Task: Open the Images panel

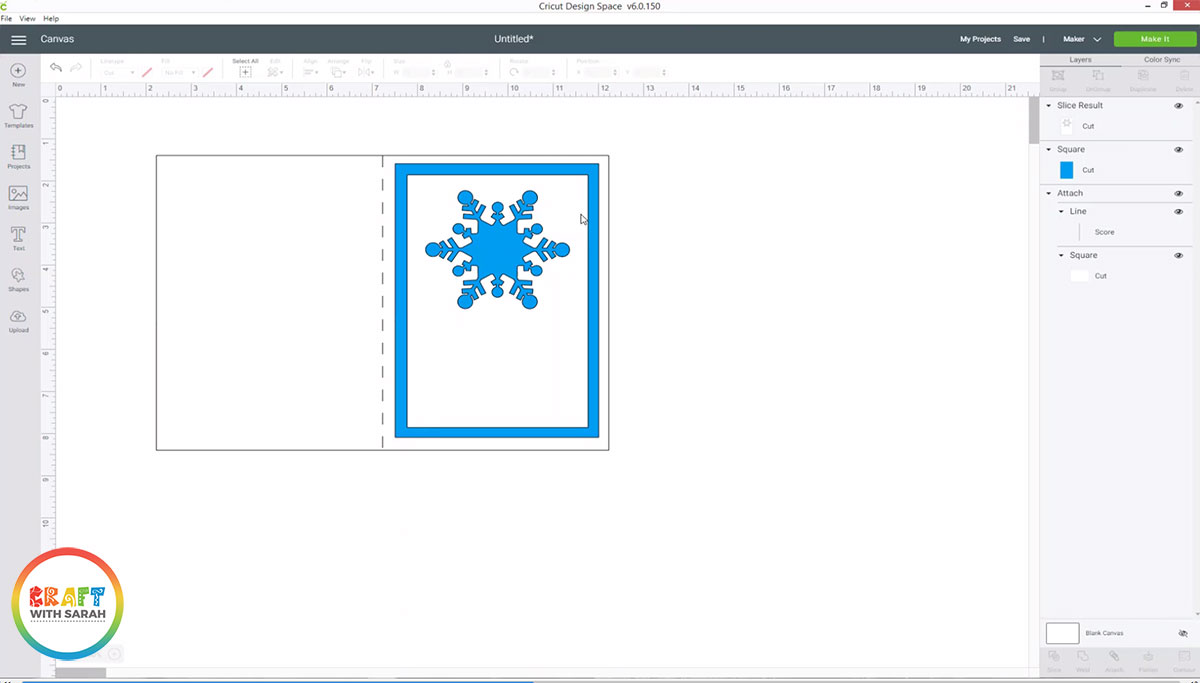Action: click(x=18, y=196)
